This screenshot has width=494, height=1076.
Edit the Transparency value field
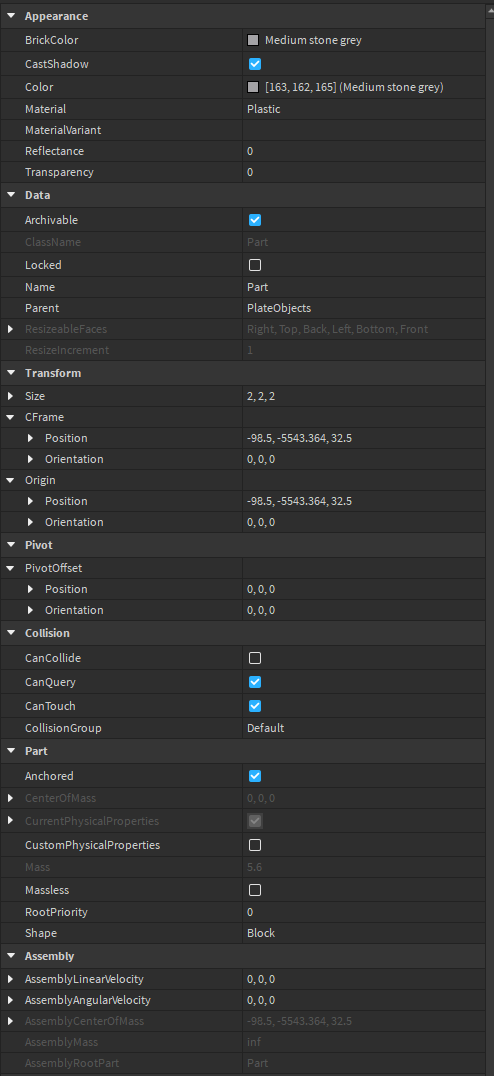(x=368, y=172)
